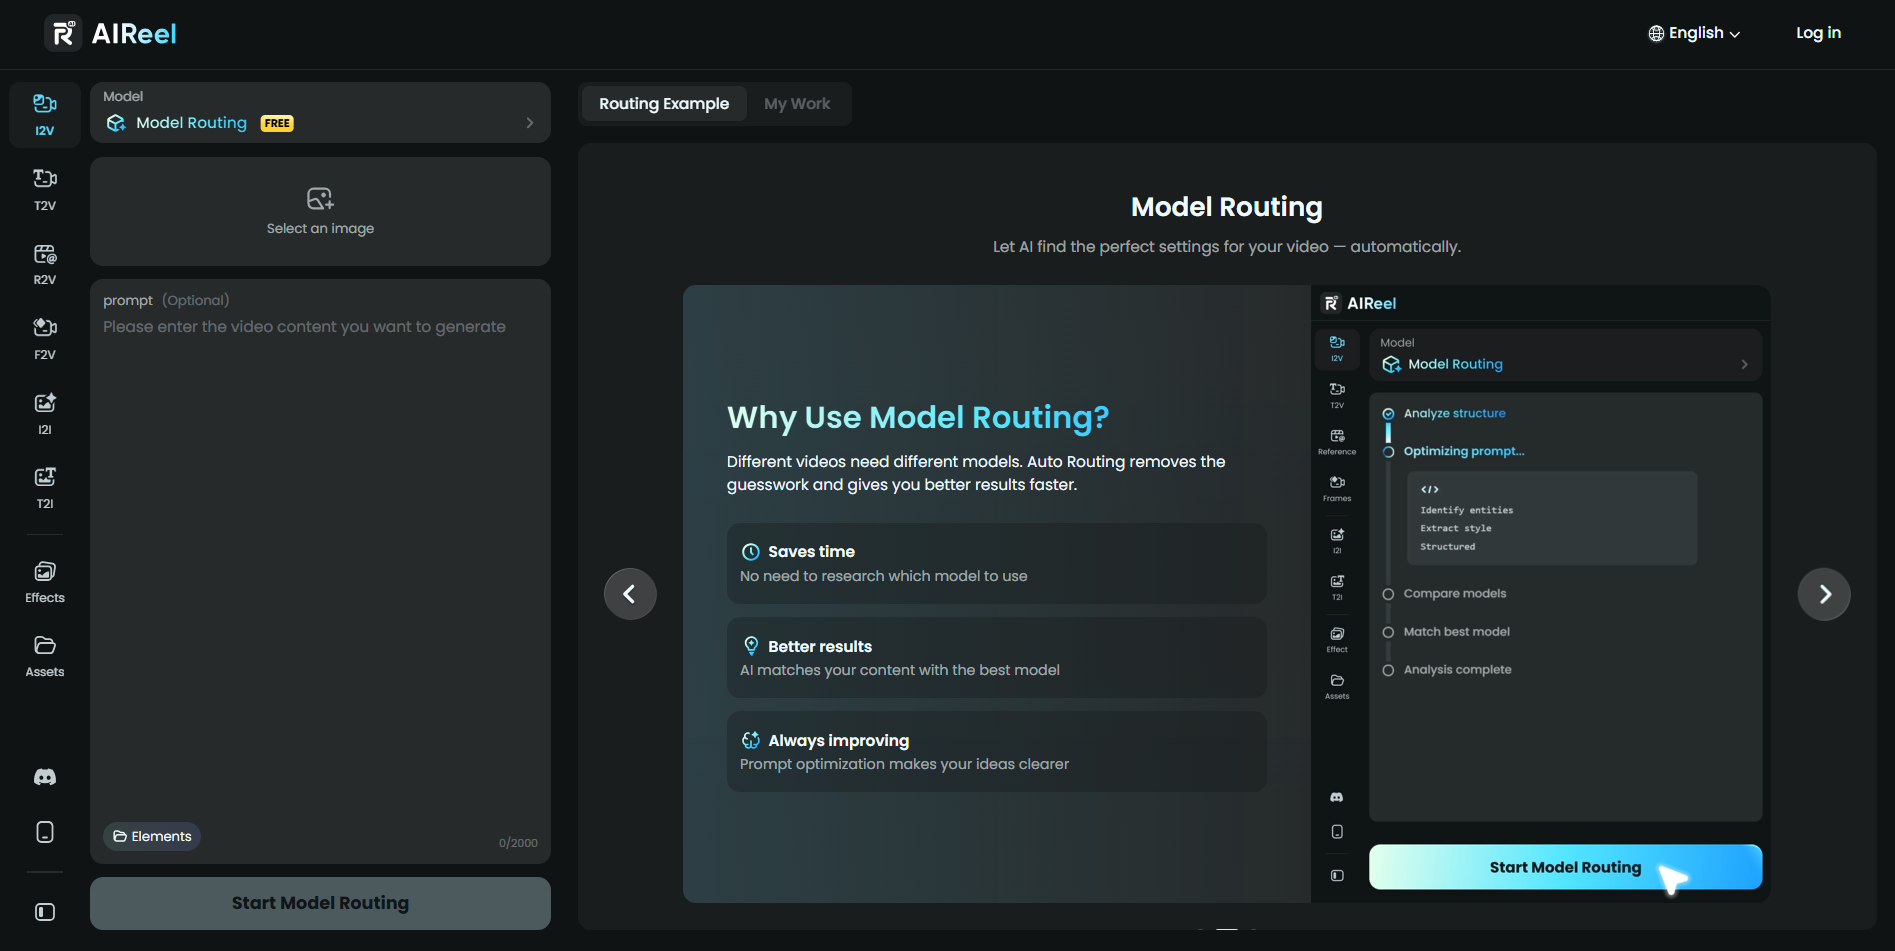The width and height of the screenshot is (1895, 951).
Task: Open the Elements button in prompt box
Action: click(152, 836)
